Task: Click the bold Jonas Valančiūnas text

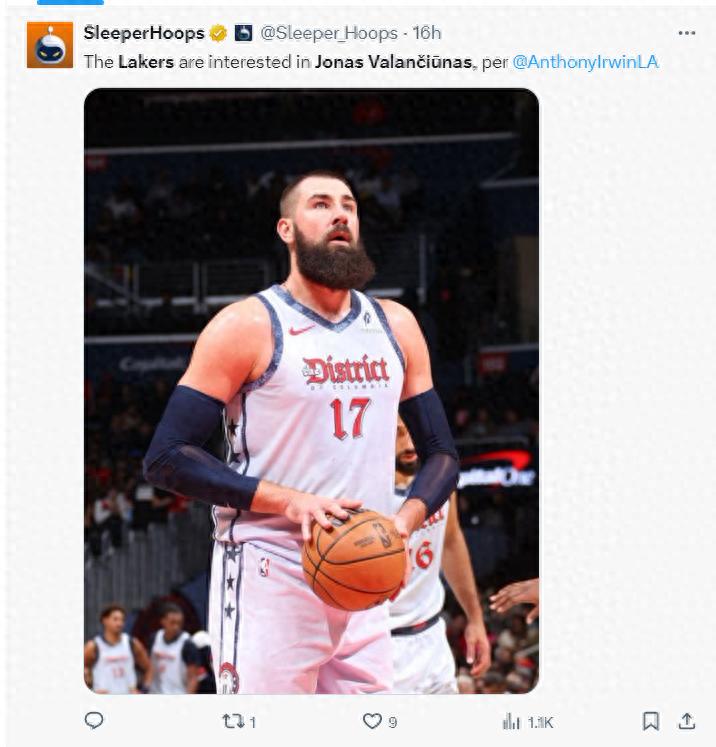Action: tap(393, 62)
